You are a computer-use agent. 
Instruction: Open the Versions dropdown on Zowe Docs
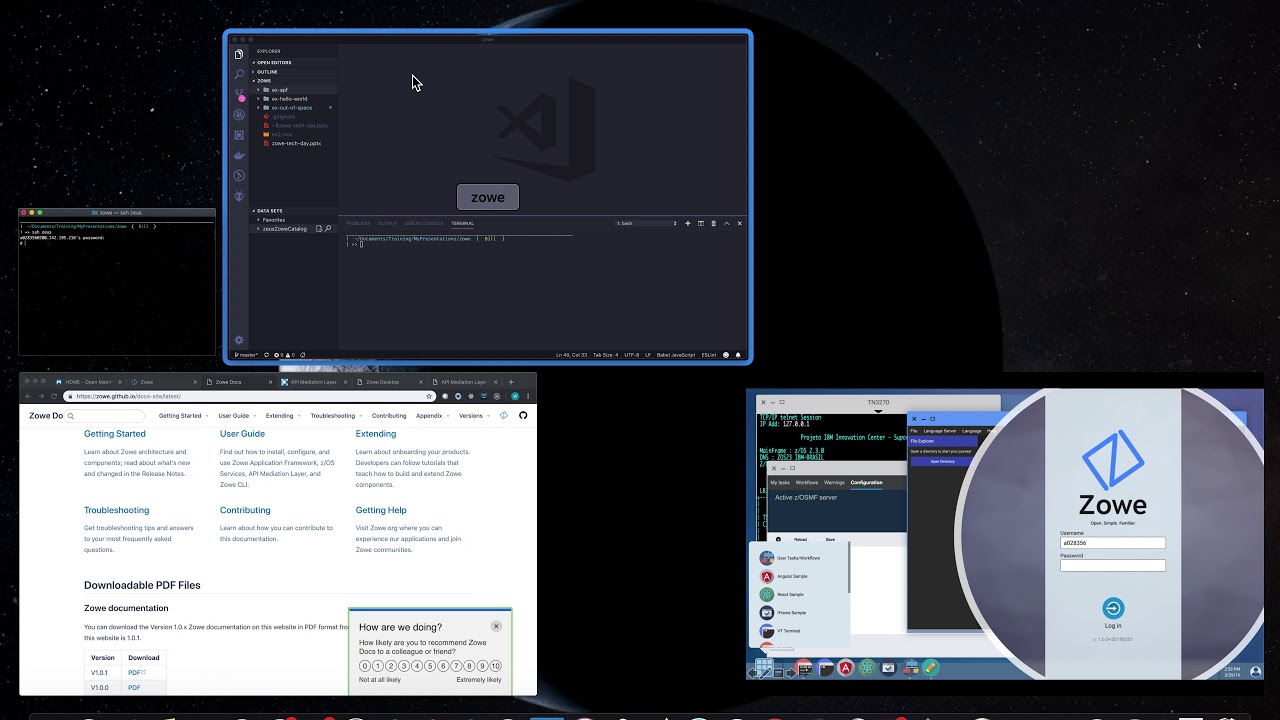(x=473, y=415)
